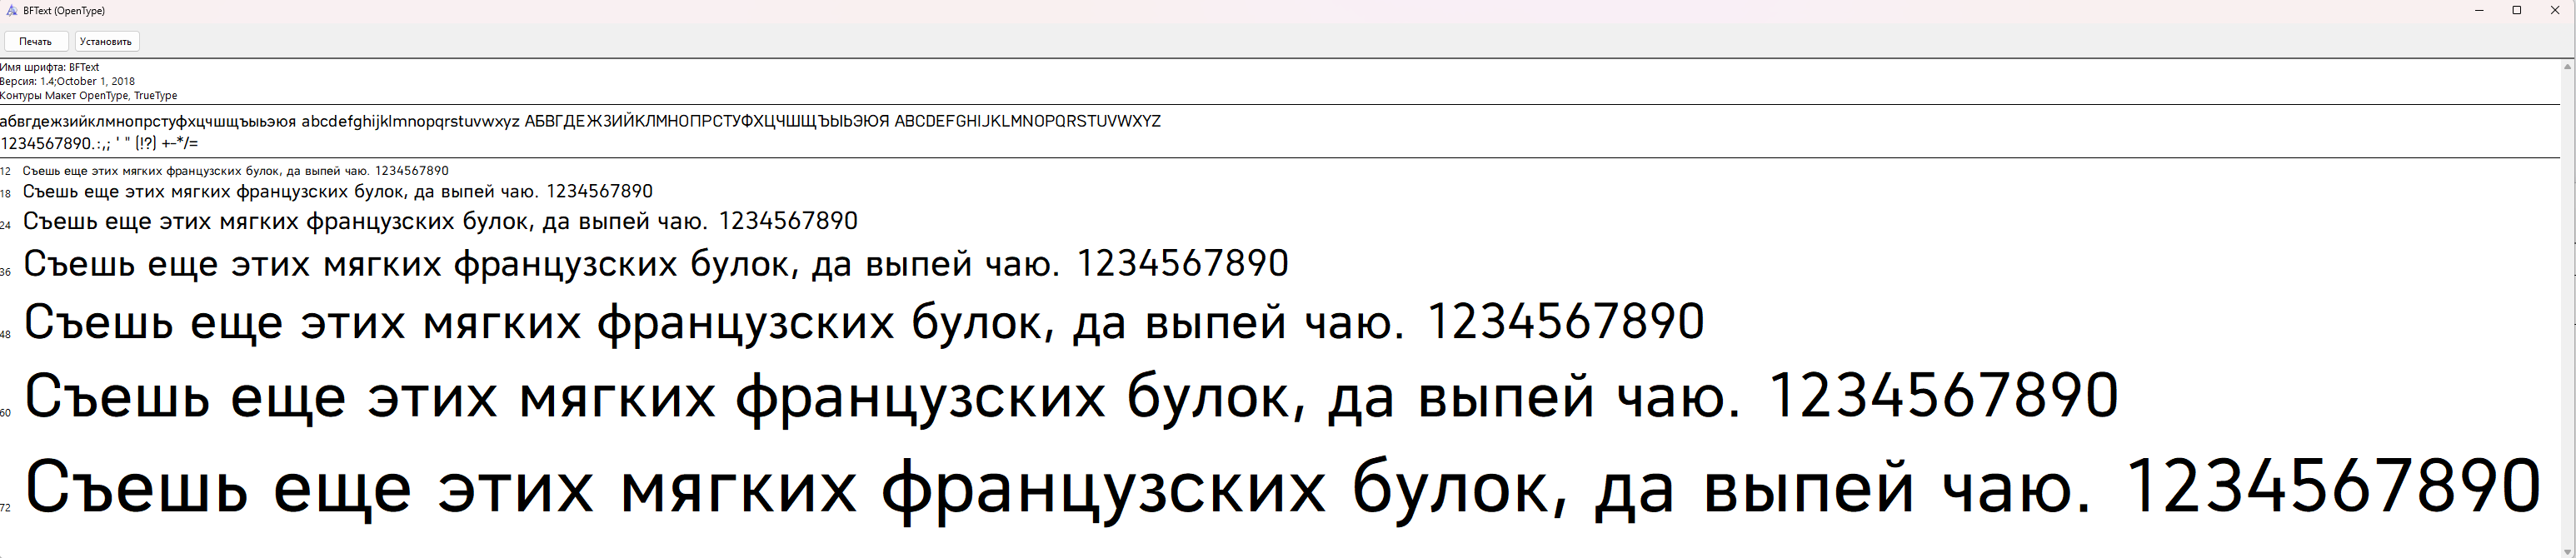Screen dimensions: 2576x558
Task: Click the 36-point sample sentence
Action: [x=655, y=264]
